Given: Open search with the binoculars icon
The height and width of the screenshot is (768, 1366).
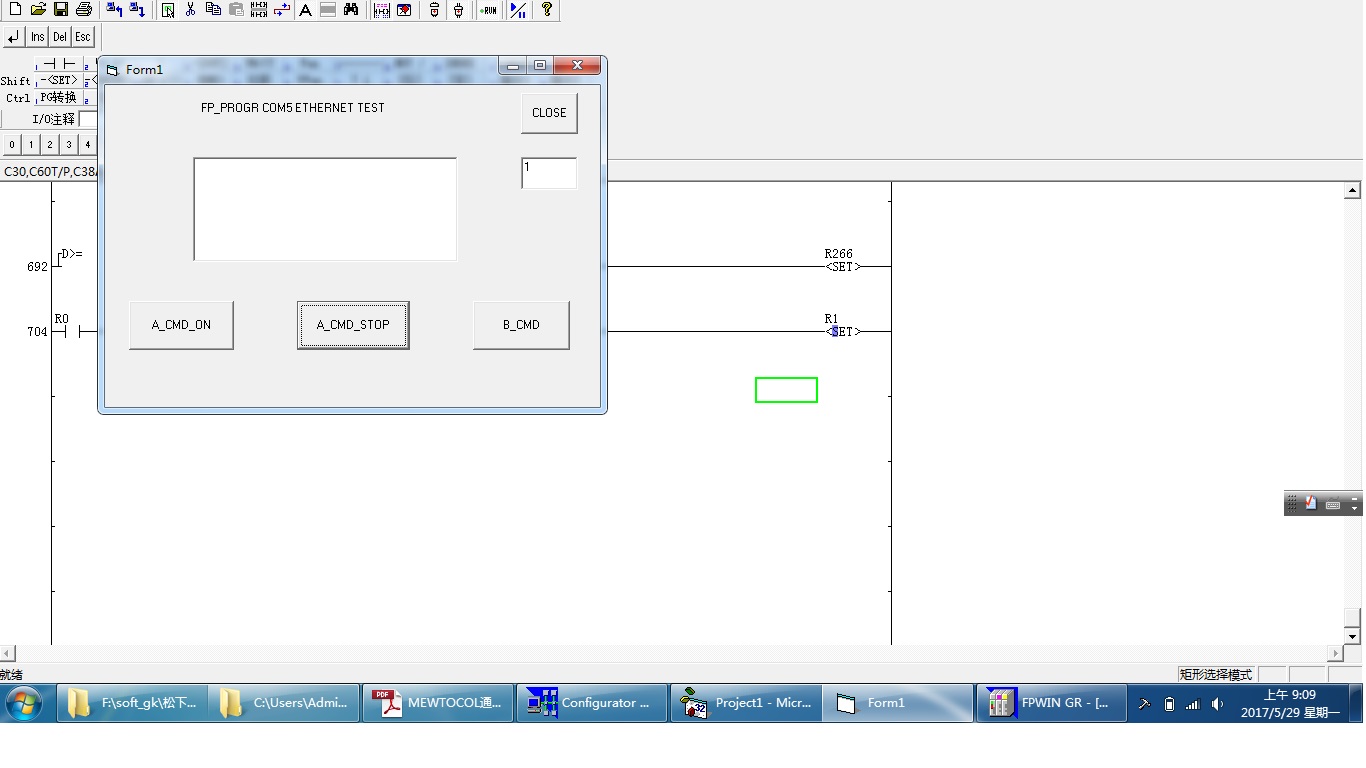Looking at the screenshot, I should click(x=351, y=10).
